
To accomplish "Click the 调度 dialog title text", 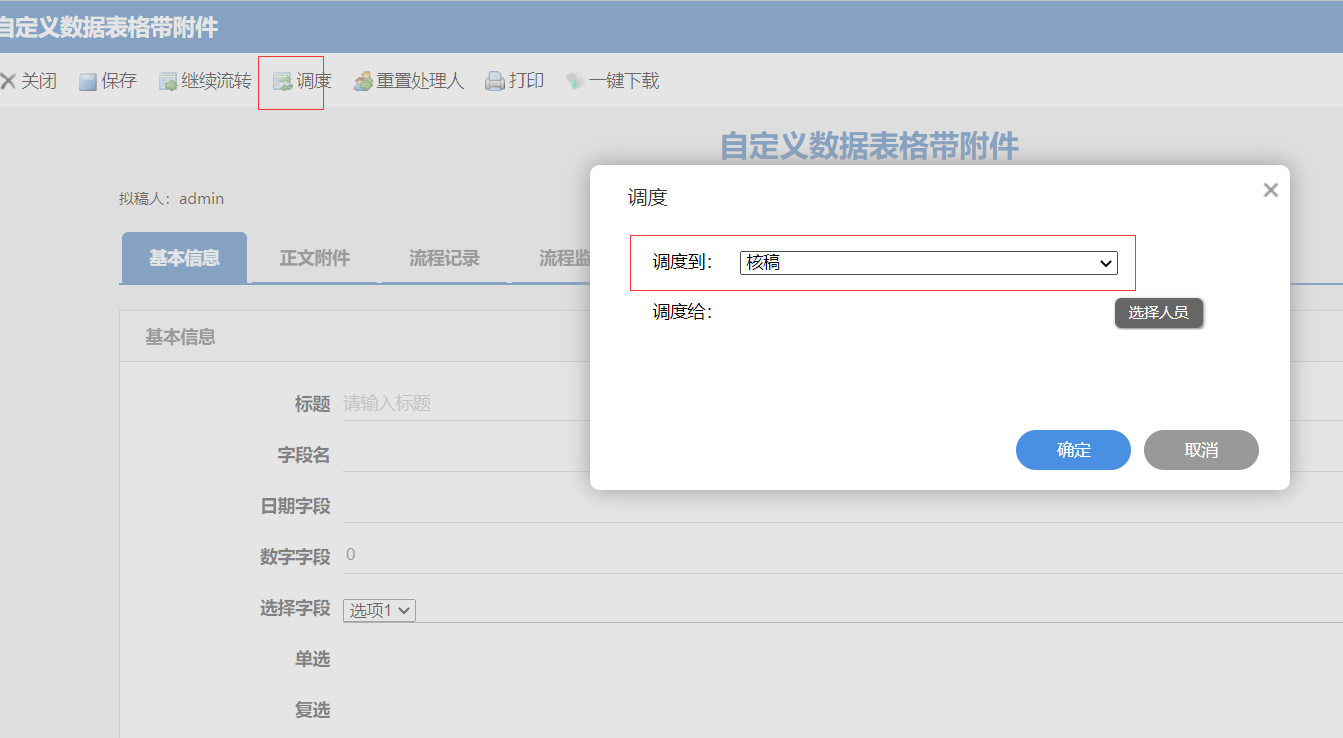I will tap(647, 198).
